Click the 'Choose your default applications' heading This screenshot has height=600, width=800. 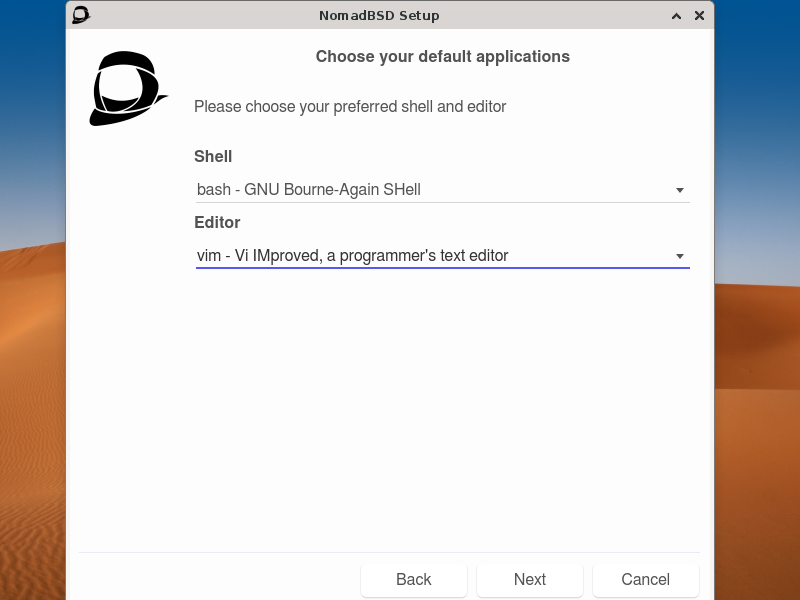click(x=442, y=57)
